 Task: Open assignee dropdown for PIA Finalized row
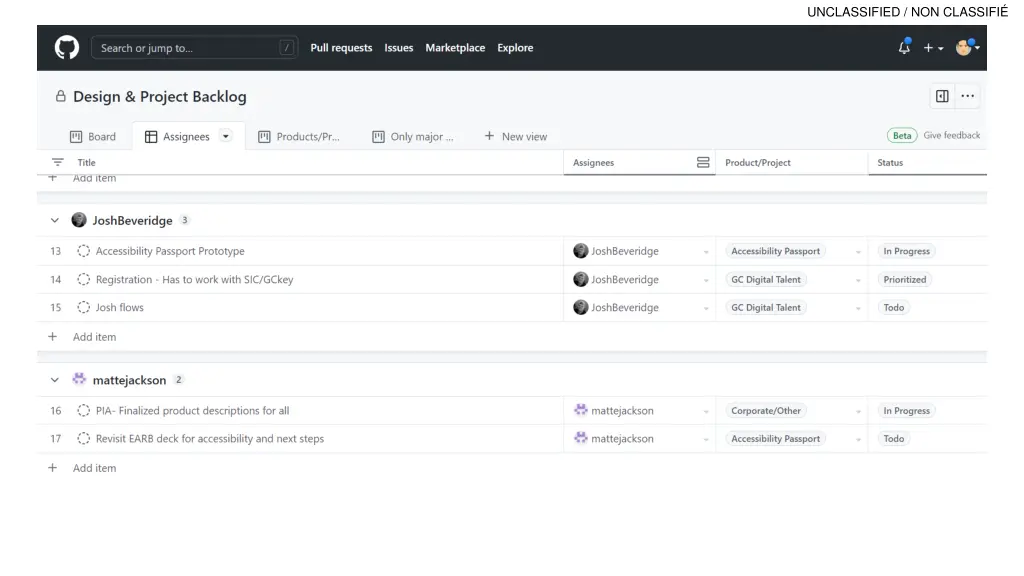pos(706,411)
